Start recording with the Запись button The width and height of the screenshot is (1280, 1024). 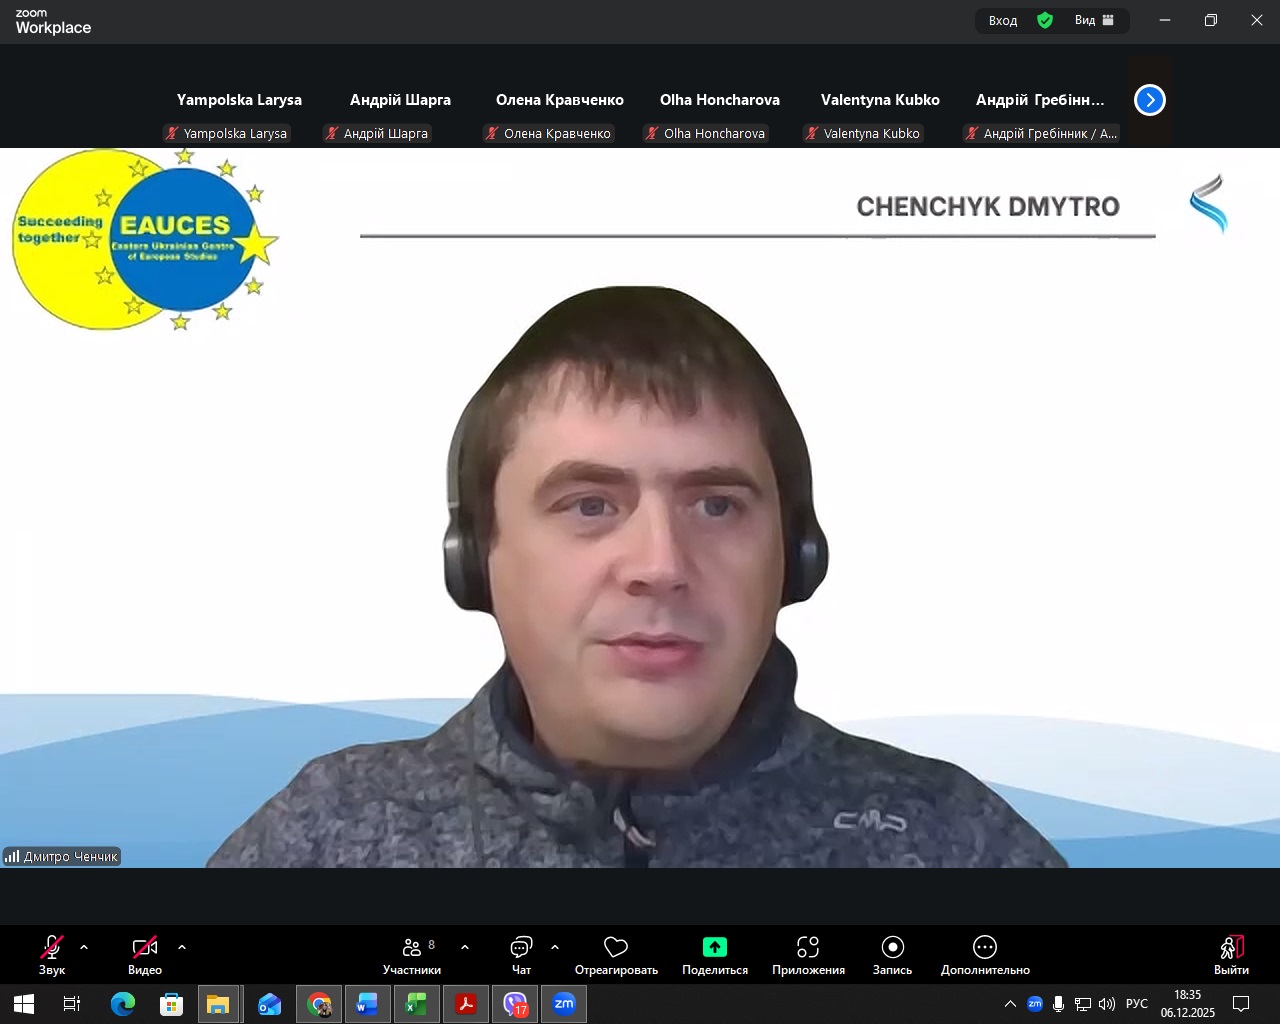point(892,954)
